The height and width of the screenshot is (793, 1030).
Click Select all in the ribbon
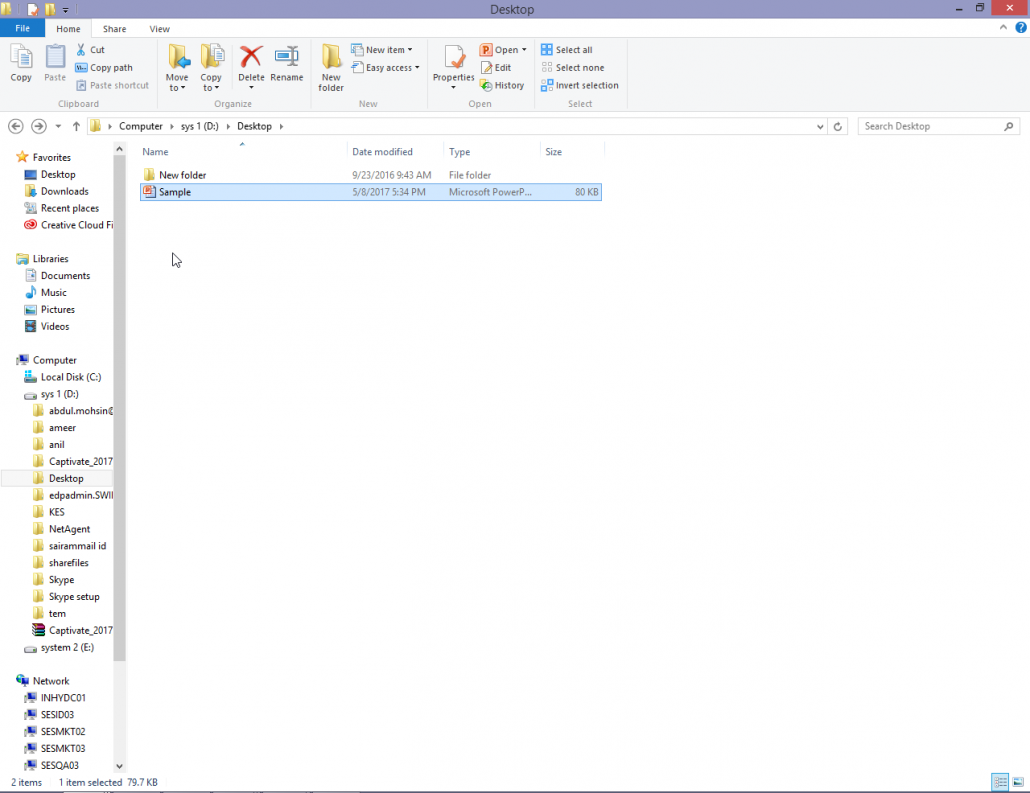click(568, 48)
